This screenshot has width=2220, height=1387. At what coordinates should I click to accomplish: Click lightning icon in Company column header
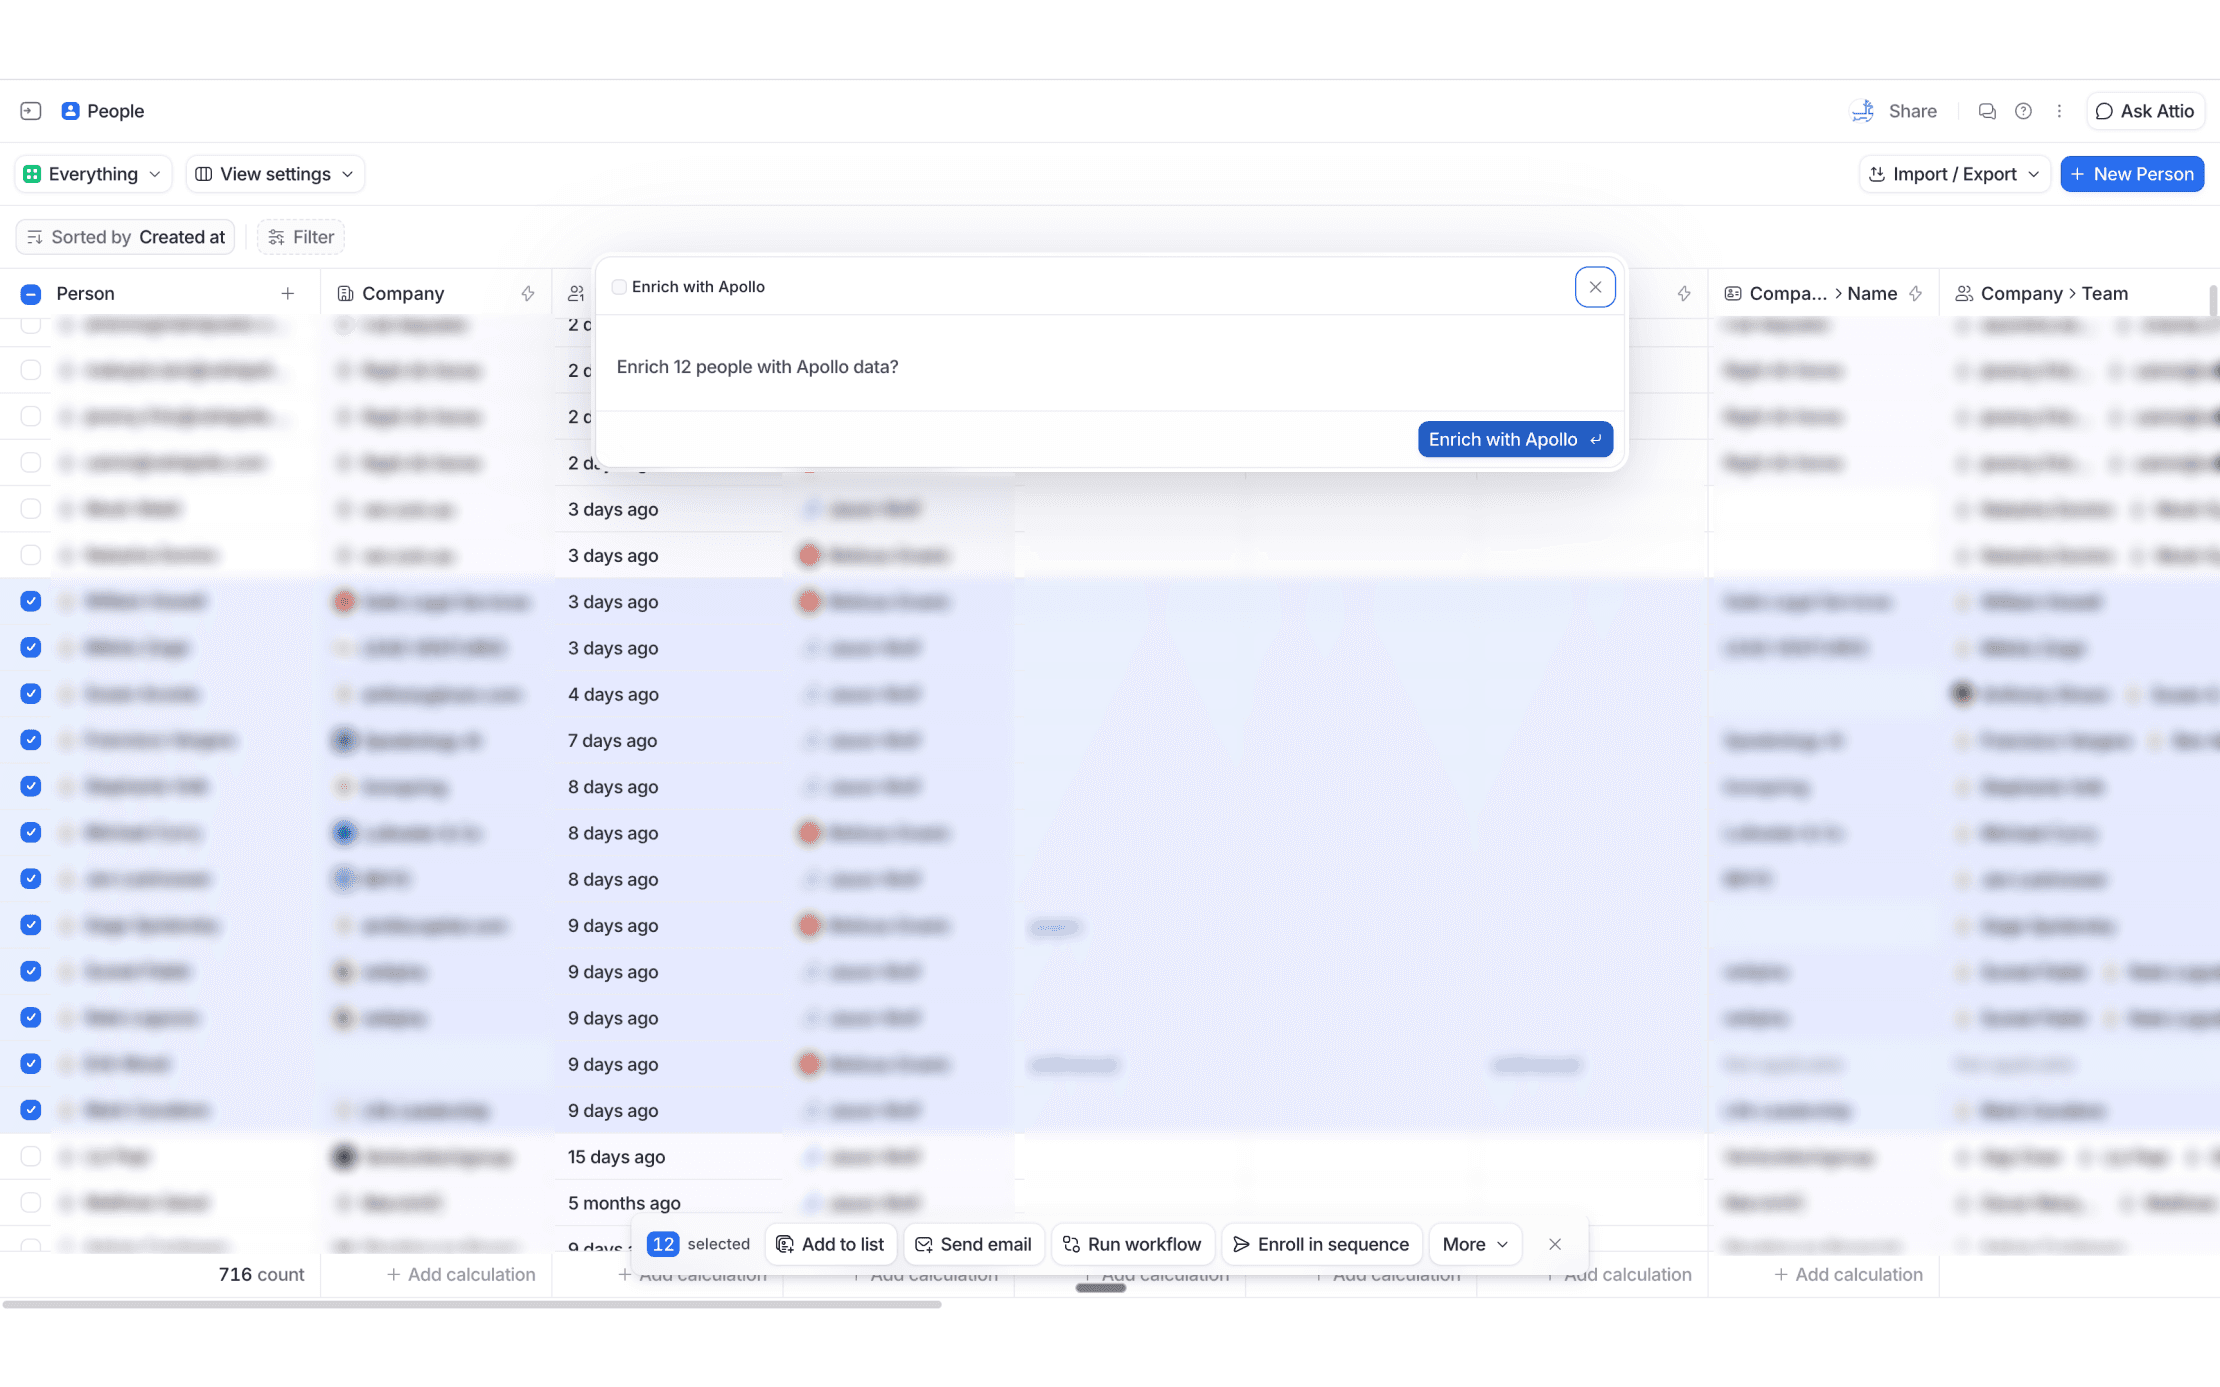pos(528,293)
